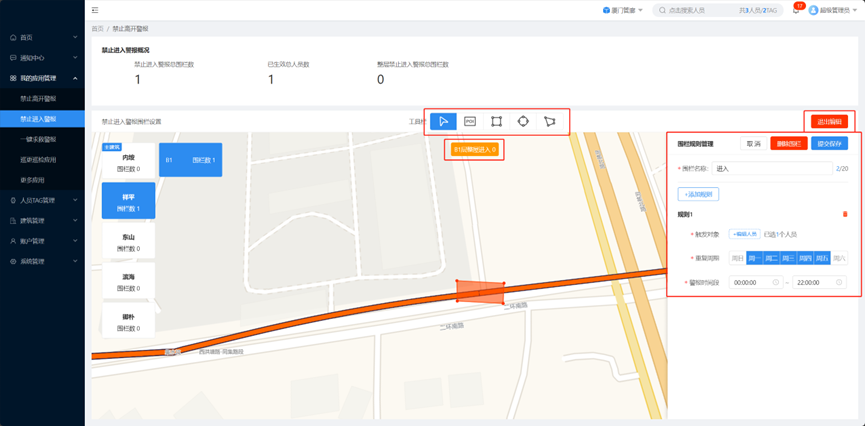The height and width of the screenshot is (426, 865).
Task: Open 禁止离开警报 in the sidebar menu
Action: pos(38,99)
